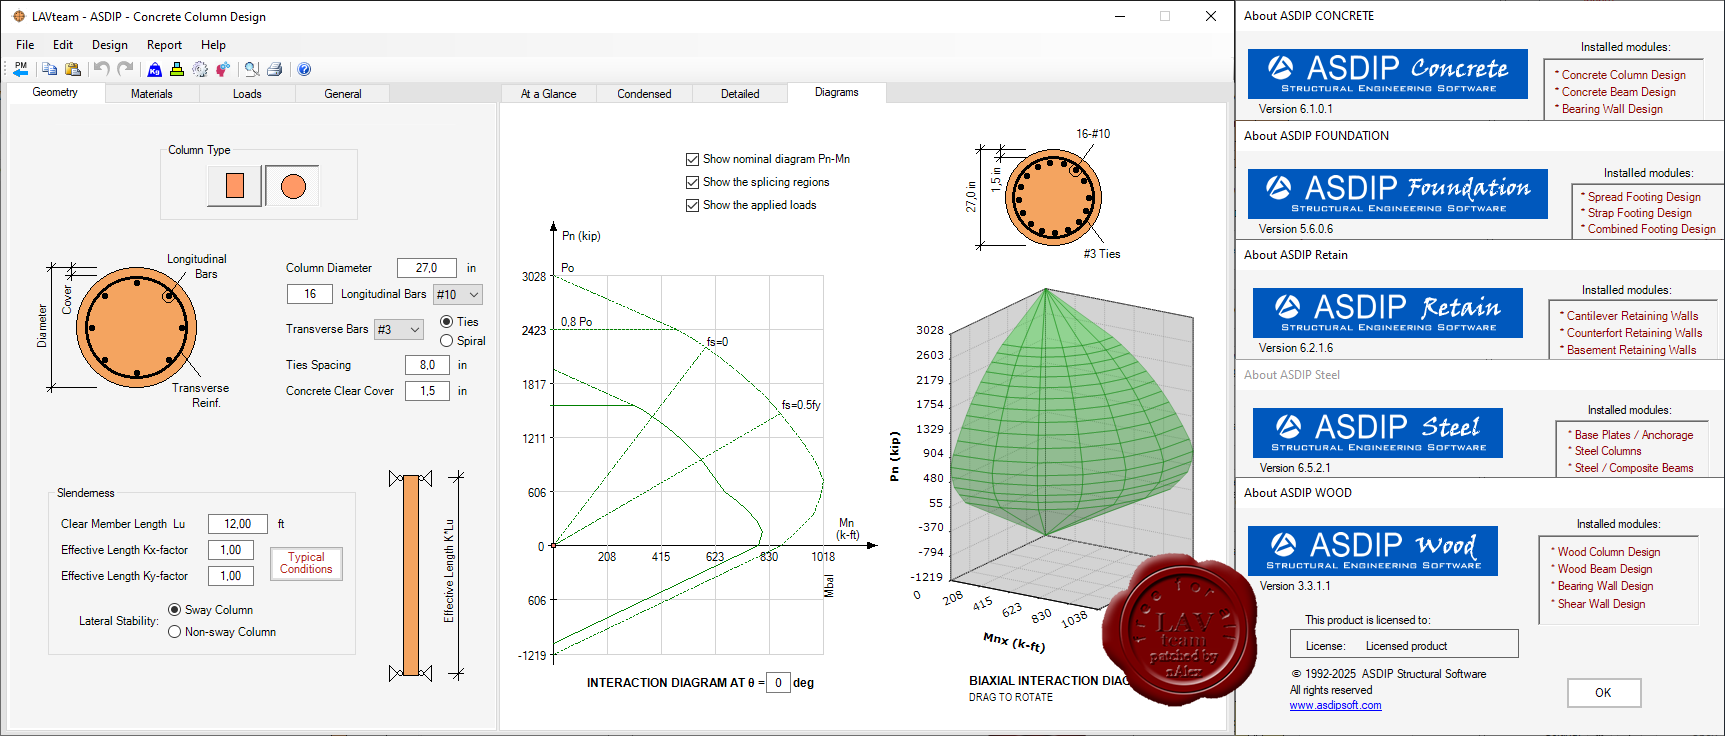Click the Typical Conditions button
1725x736 pixels.
point(306,563)
